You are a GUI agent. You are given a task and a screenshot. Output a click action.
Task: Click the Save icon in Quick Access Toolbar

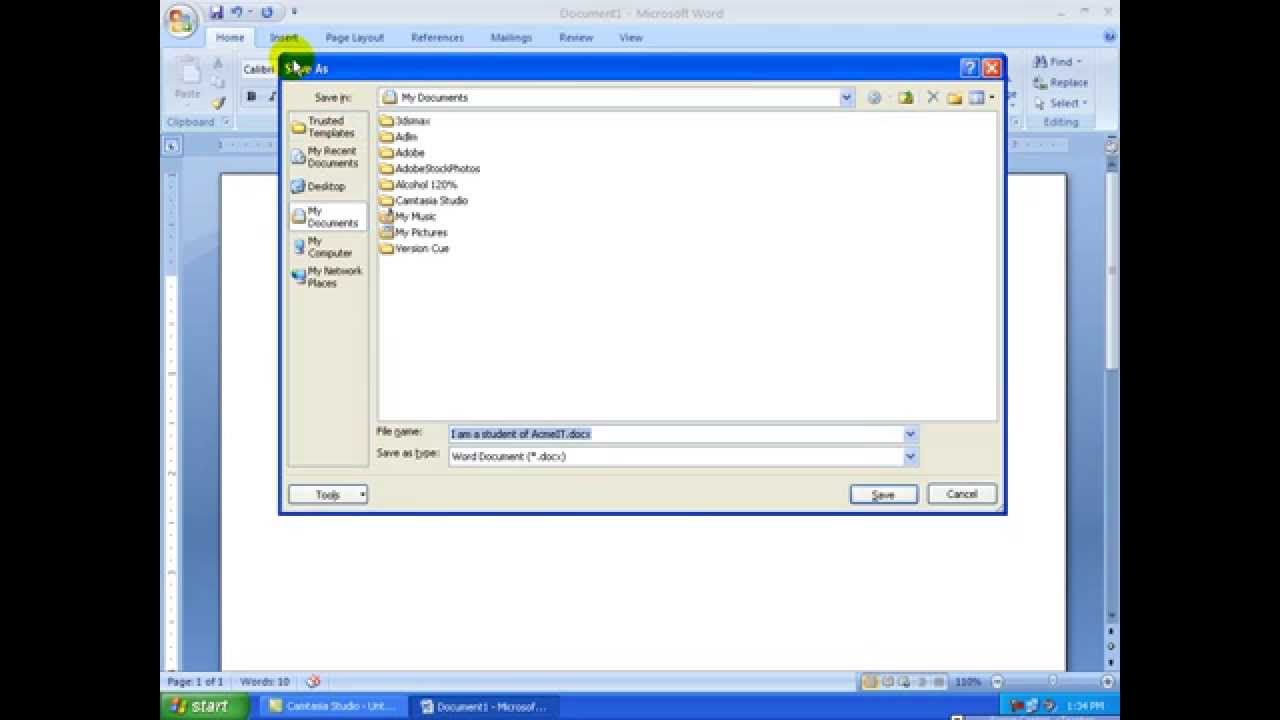coord(217,13)
